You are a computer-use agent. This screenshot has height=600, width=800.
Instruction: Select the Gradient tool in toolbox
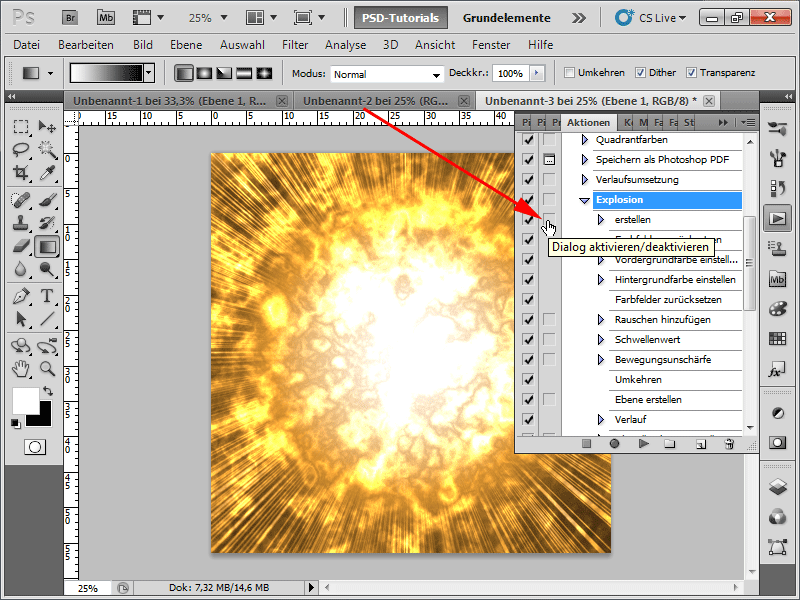tap(47, 247)
